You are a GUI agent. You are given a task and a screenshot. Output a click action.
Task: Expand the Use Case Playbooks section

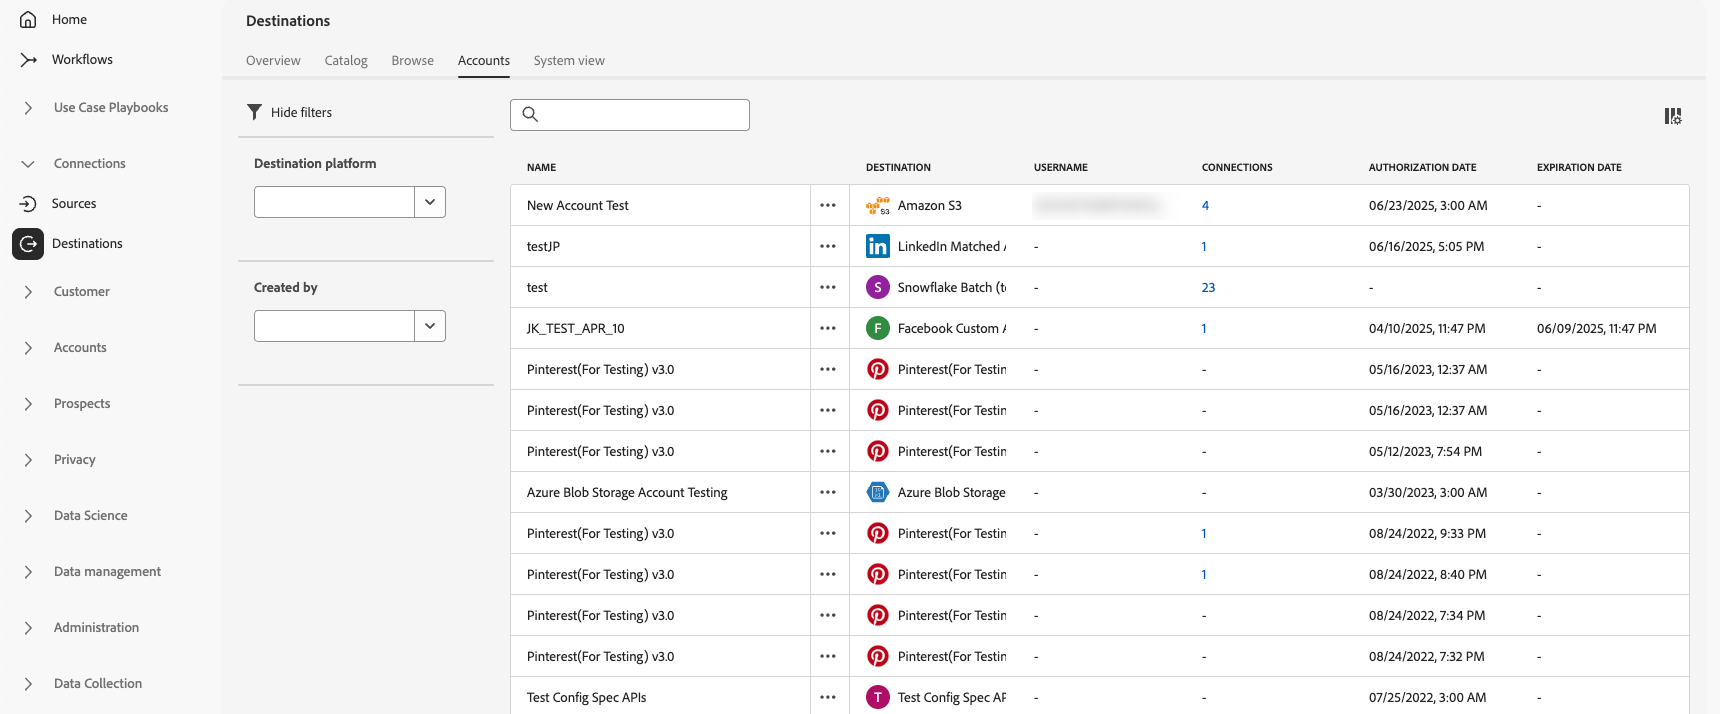point(28,107)
